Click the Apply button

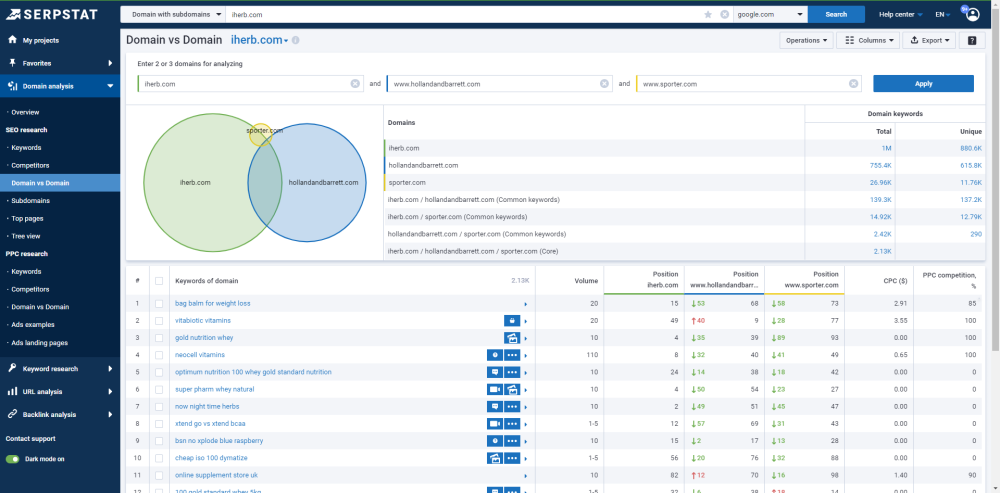(x=923, y=84)
